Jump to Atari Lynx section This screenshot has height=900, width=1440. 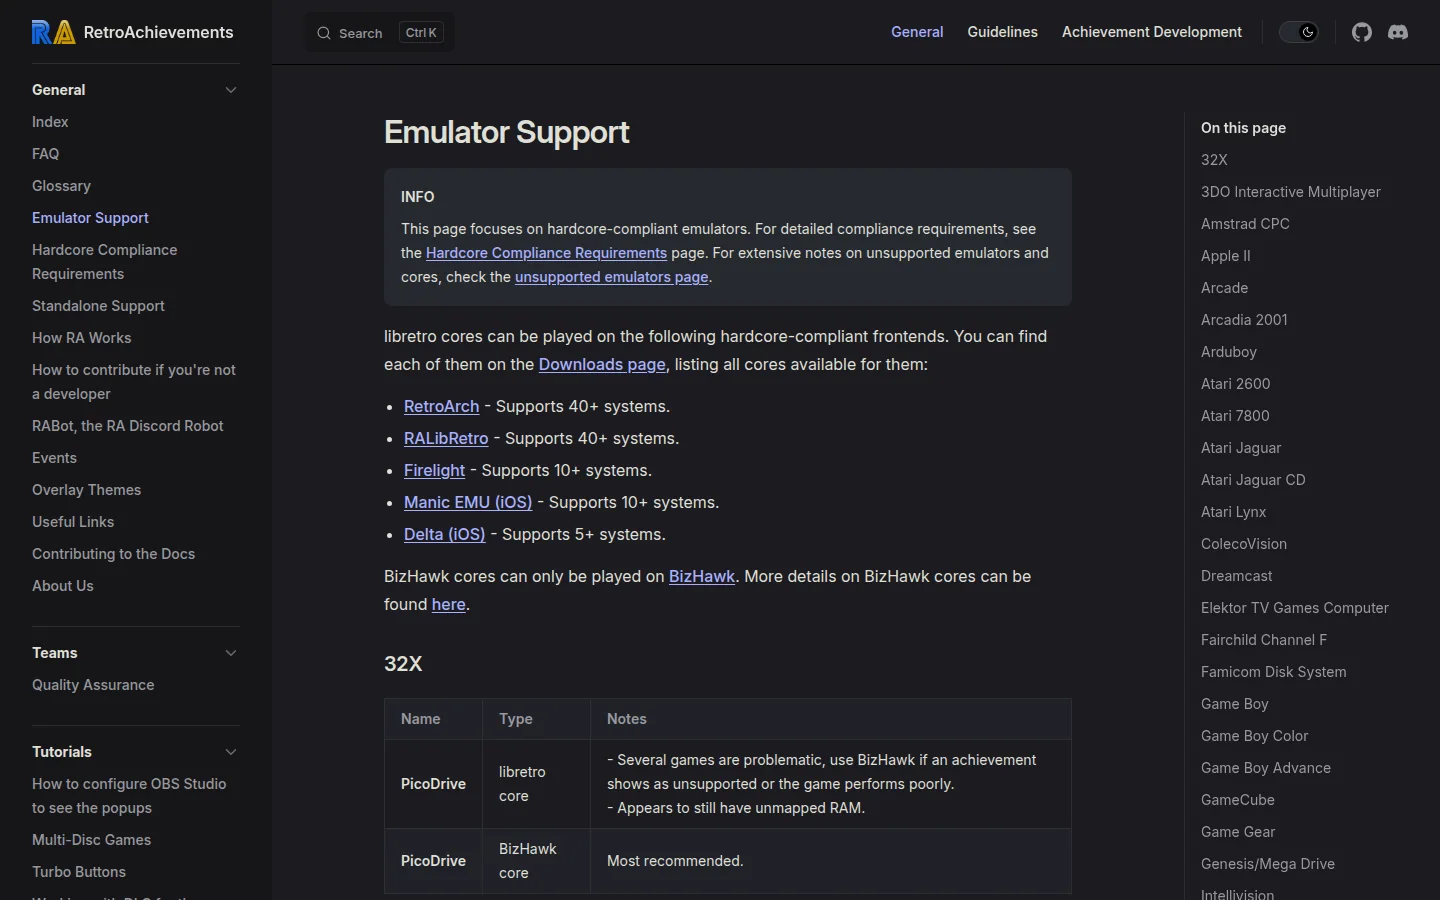(x=1234, y=512)
